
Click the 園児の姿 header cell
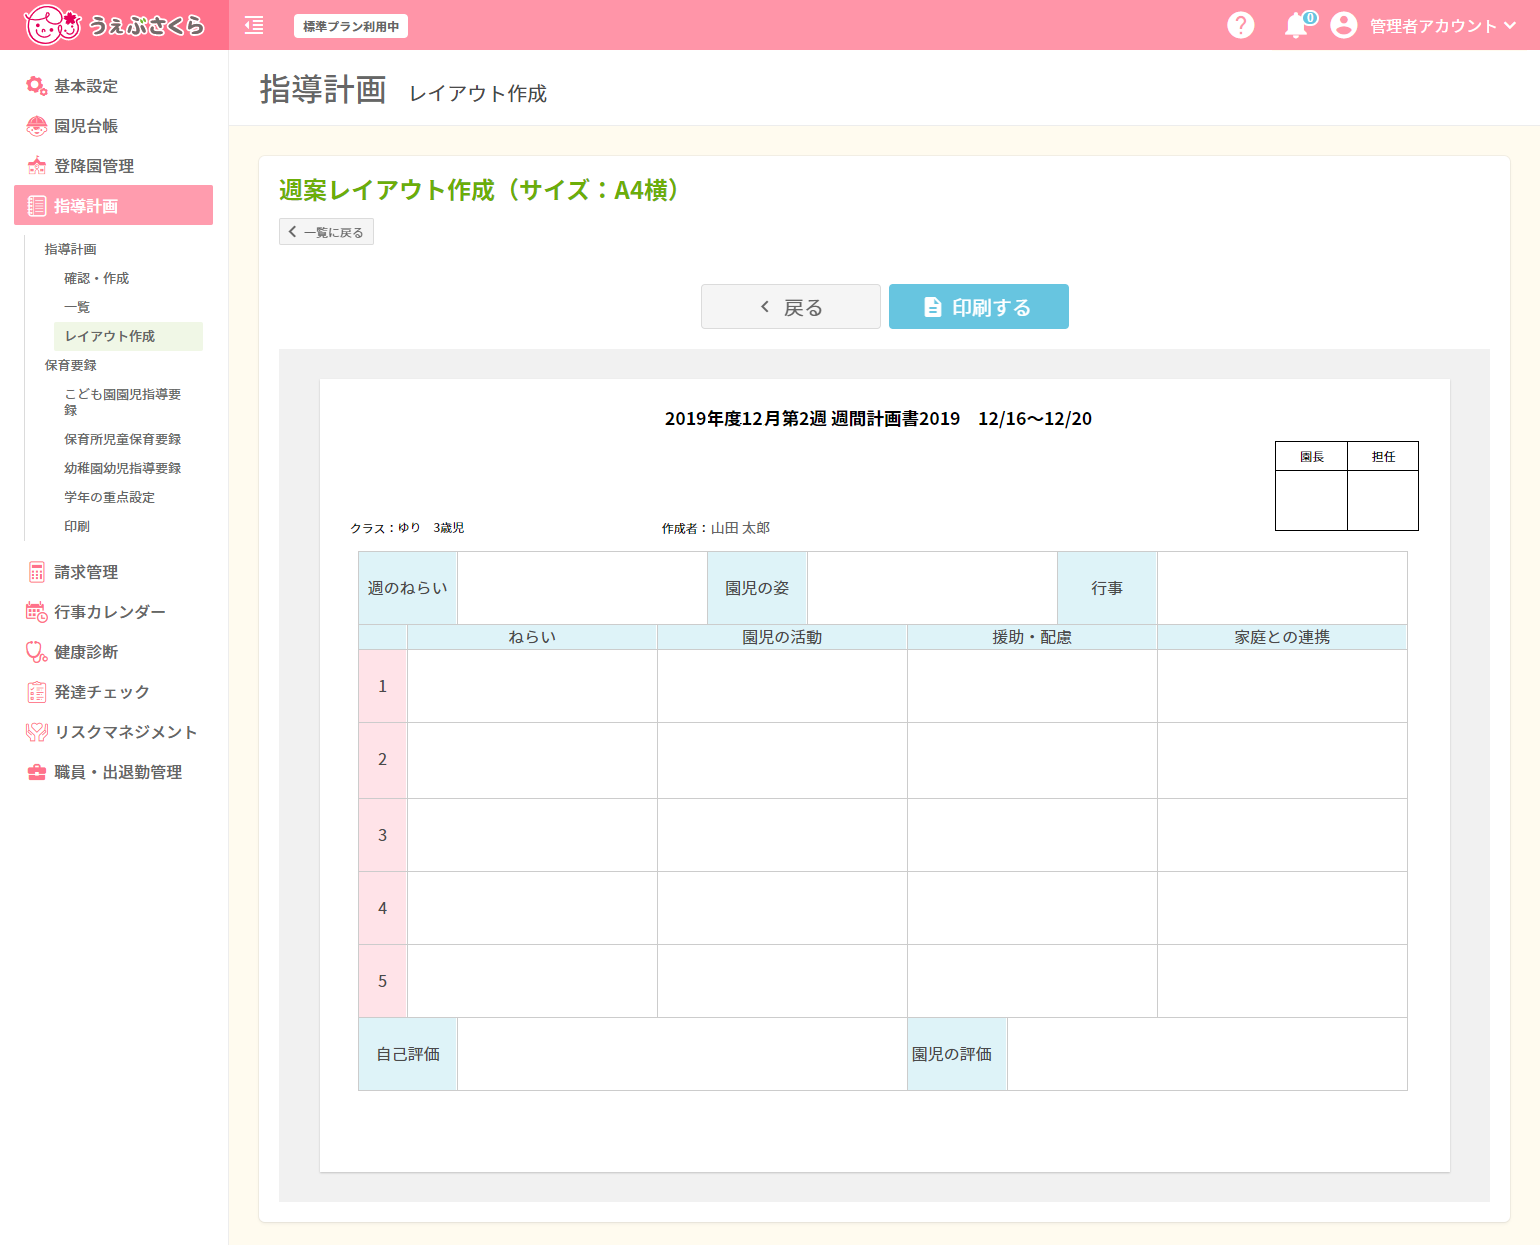point(757,588)
